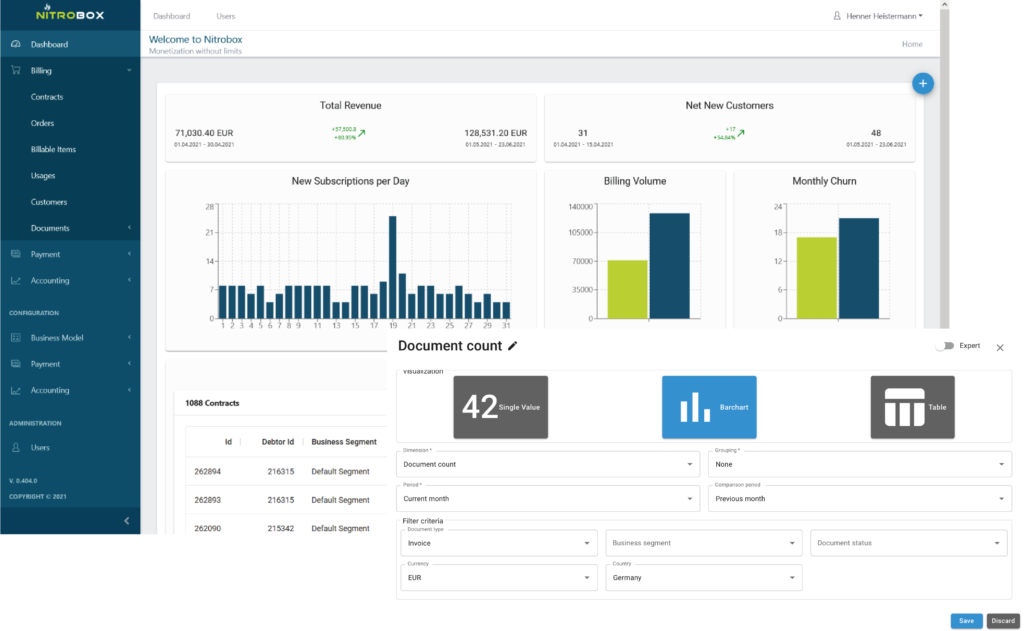Click the 128,531.20 EUR revenue value
The height and width of the screenshot is (631, 1024).
[x=496, y=133]
